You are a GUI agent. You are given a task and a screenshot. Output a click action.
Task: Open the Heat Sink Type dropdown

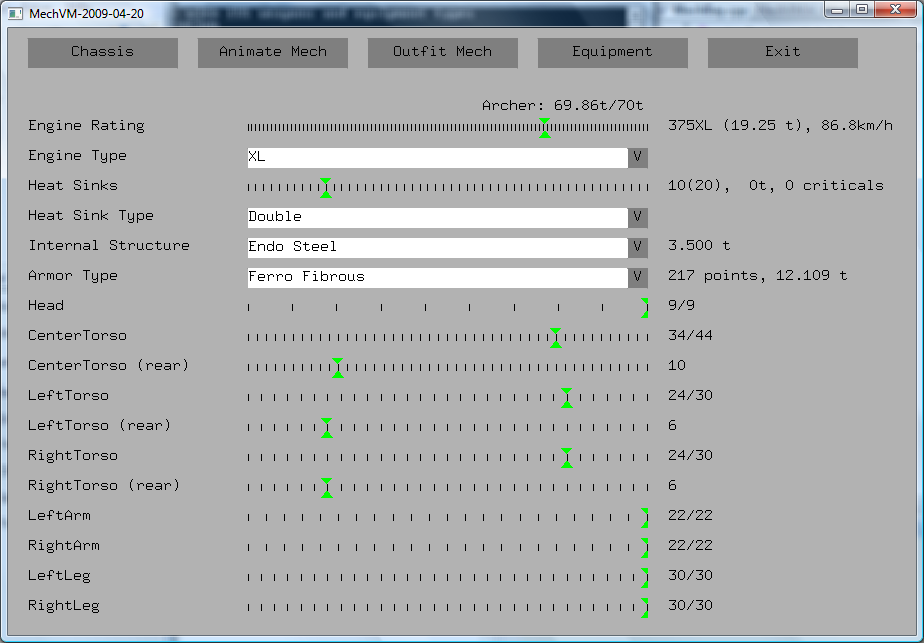pos(638,217)
